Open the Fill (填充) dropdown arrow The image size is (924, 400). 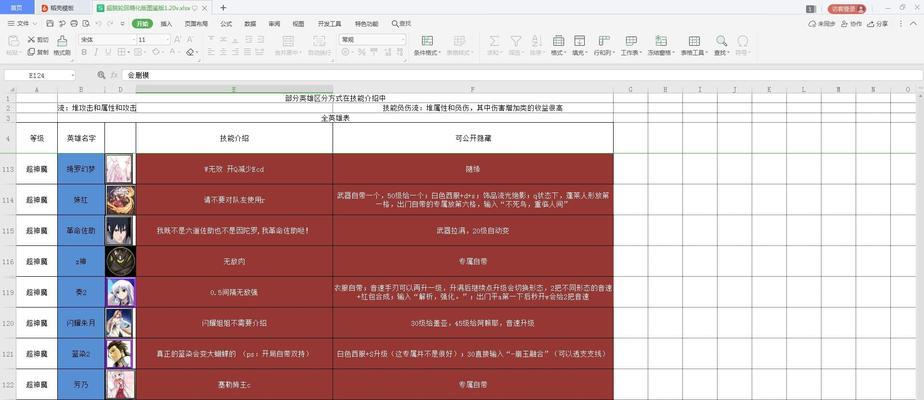[588, 52]
